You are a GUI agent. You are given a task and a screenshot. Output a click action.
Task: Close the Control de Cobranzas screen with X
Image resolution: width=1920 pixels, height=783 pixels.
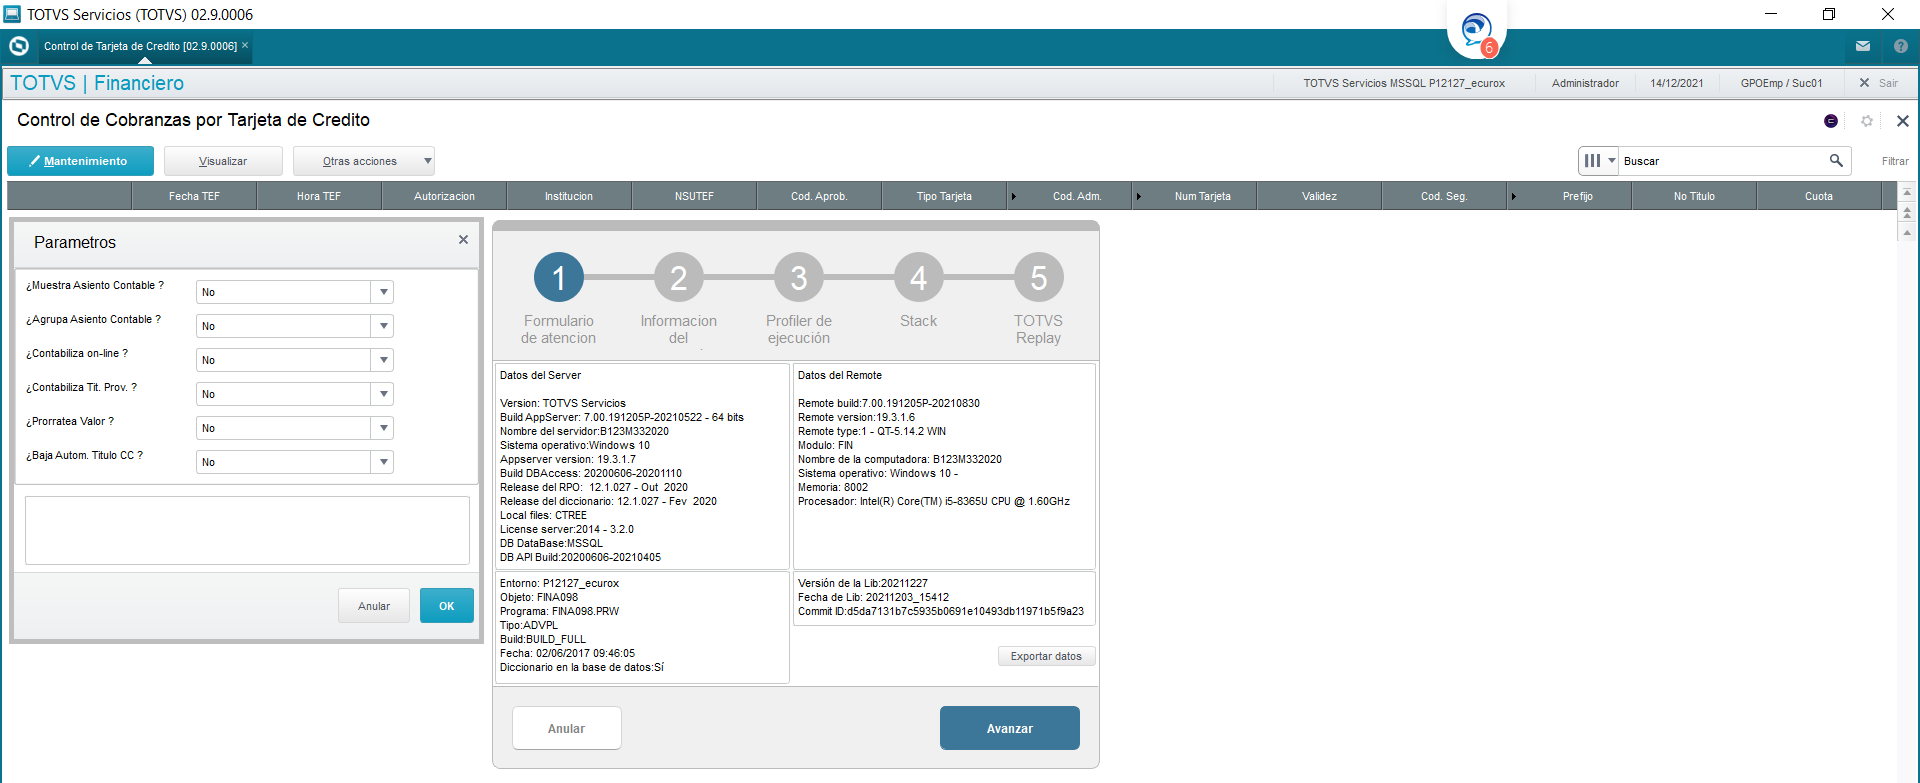[x=1903, y=121]
